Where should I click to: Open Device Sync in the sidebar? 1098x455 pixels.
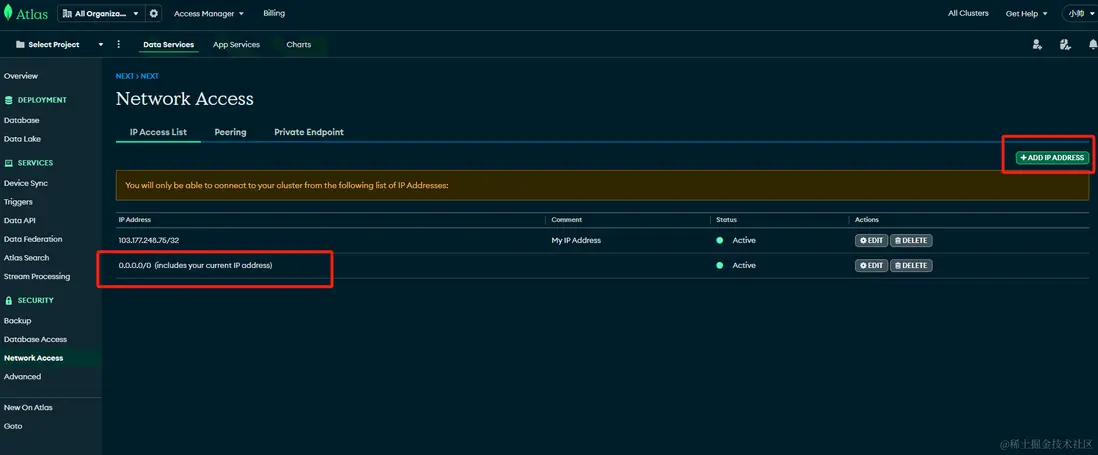click(26, 183)
